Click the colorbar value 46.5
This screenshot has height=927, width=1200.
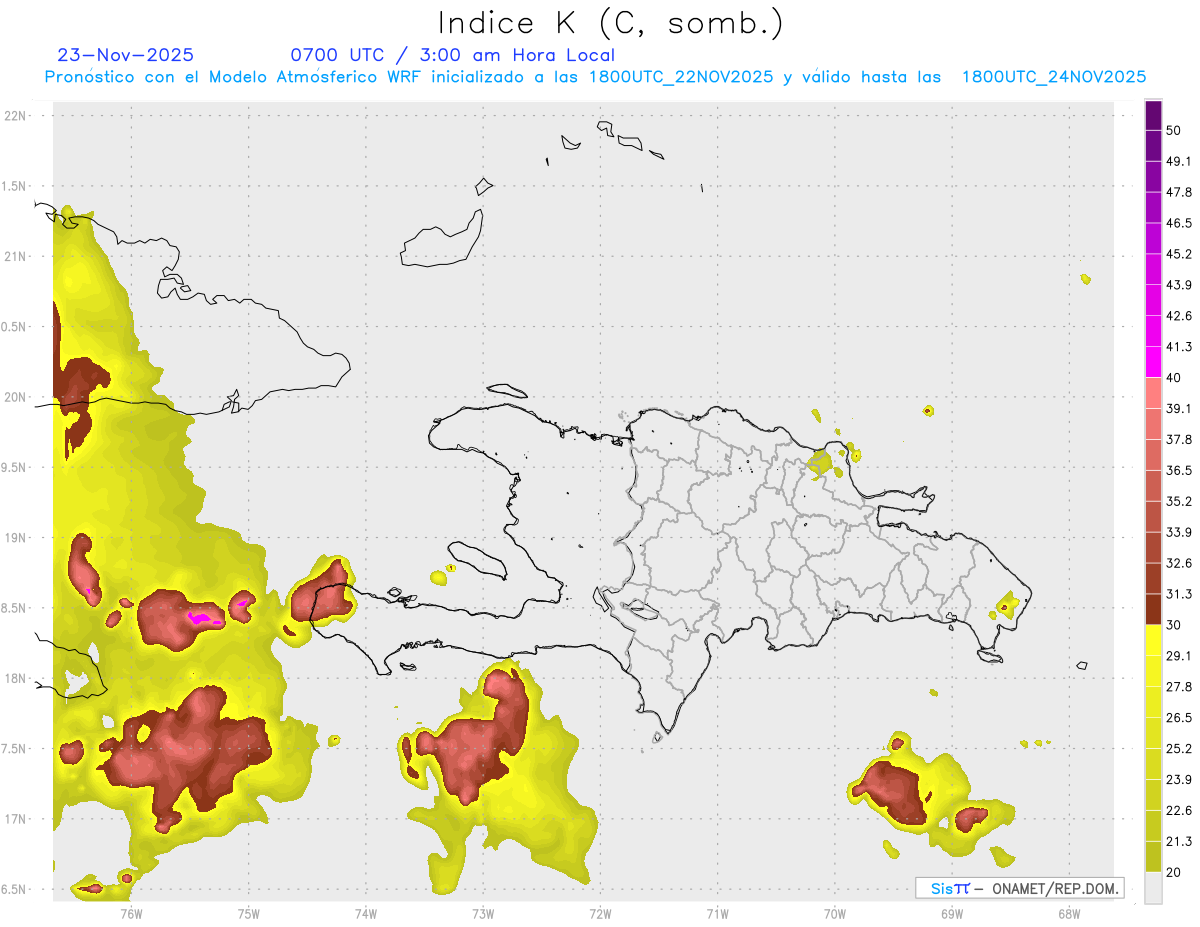pos(1180,223)
